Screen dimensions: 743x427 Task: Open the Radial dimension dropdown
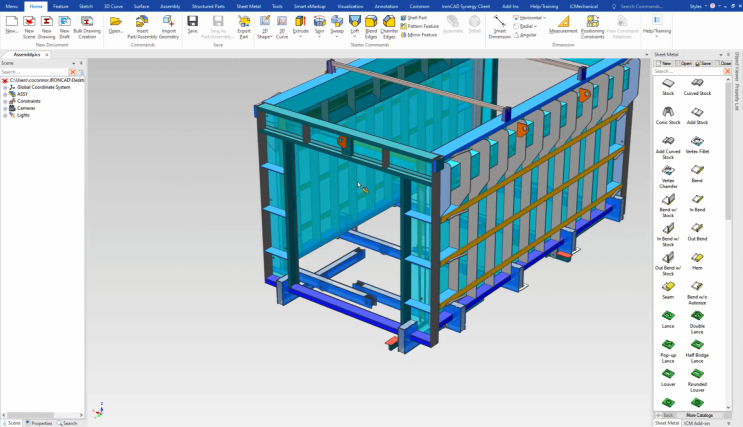pyautogui.click(x=535, y=26)
